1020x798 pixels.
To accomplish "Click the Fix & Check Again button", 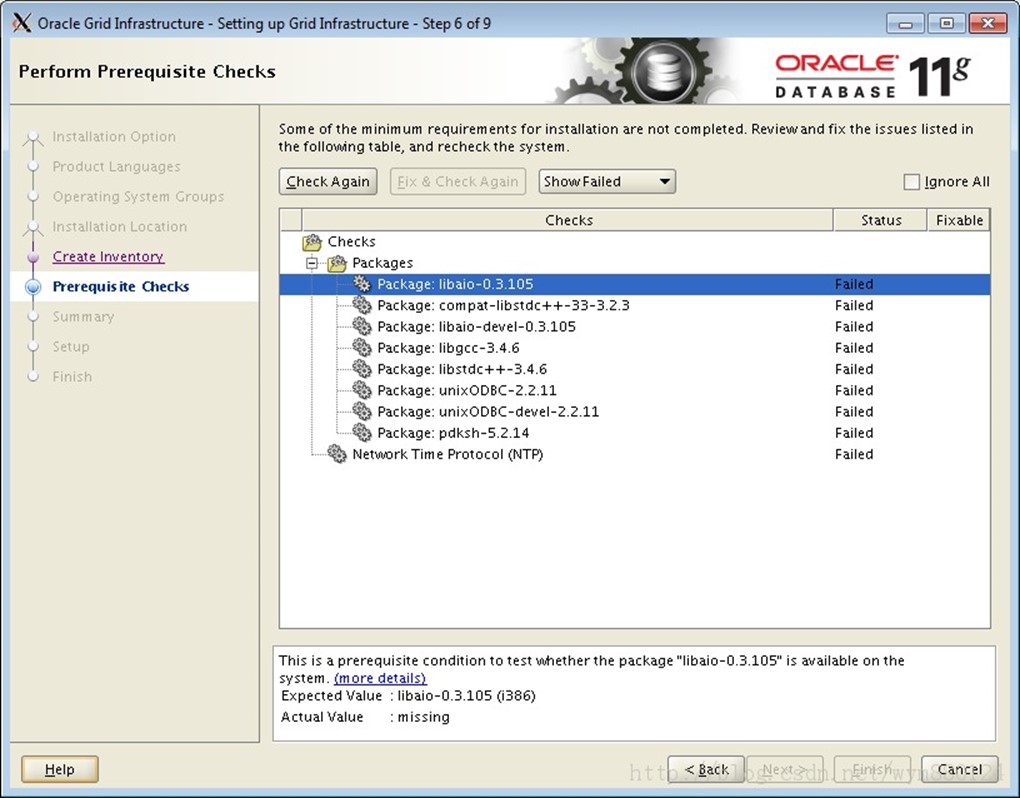I will pyautogui.click(x=458, y=181).
